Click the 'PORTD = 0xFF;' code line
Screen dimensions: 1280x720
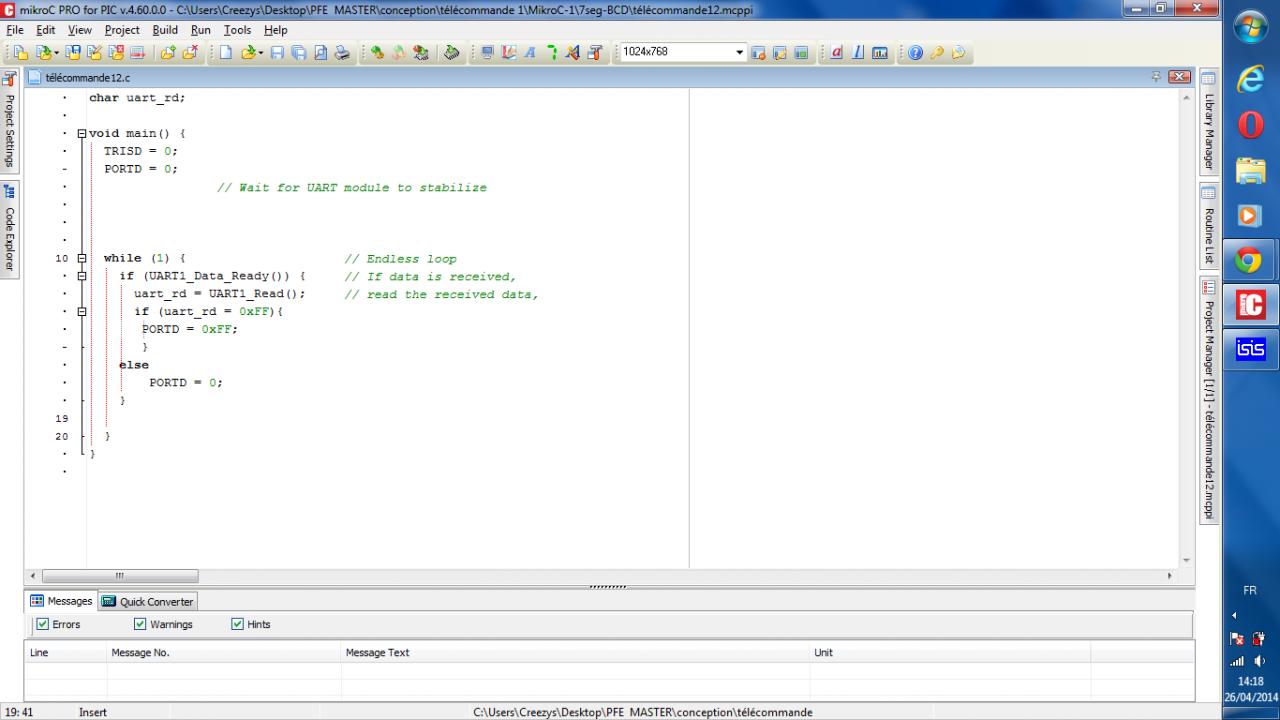[x=190, y=329]
